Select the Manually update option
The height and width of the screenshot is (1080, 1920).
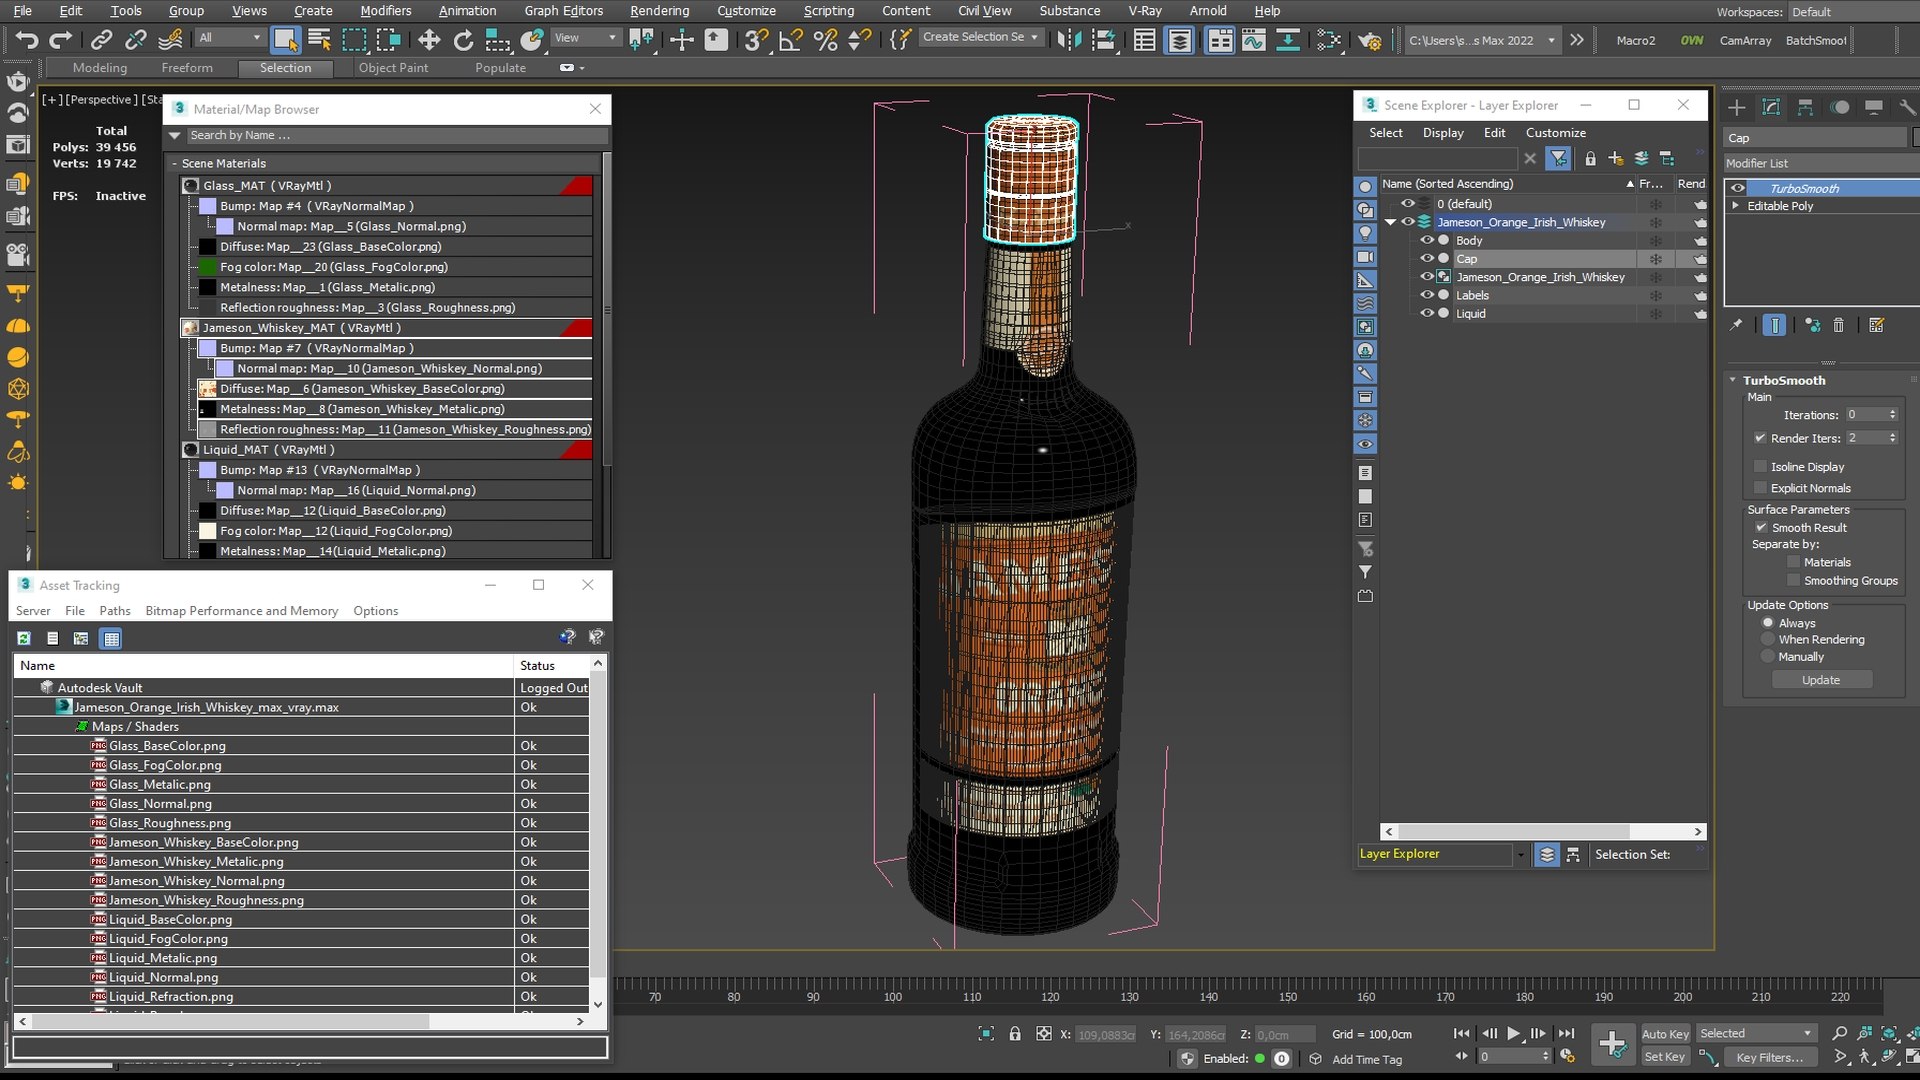(1768, 657)
